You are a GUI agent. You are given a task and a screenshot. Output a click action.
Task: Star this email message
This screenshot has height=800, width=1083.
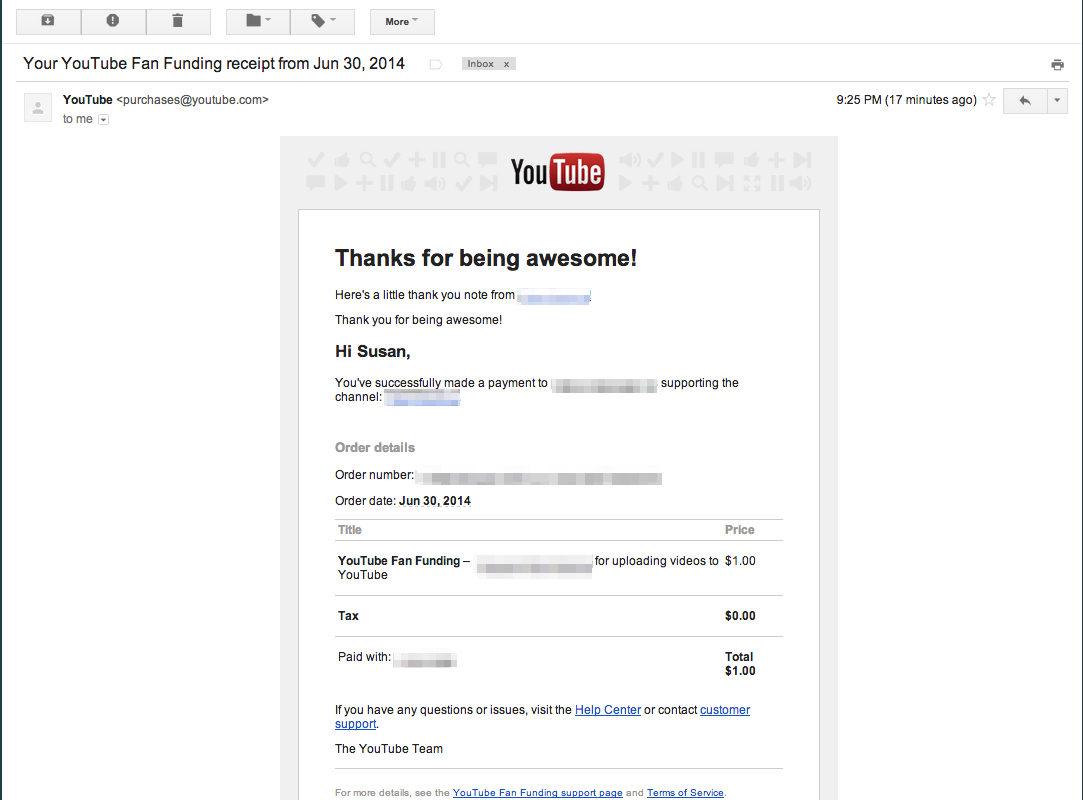(989, 99)
